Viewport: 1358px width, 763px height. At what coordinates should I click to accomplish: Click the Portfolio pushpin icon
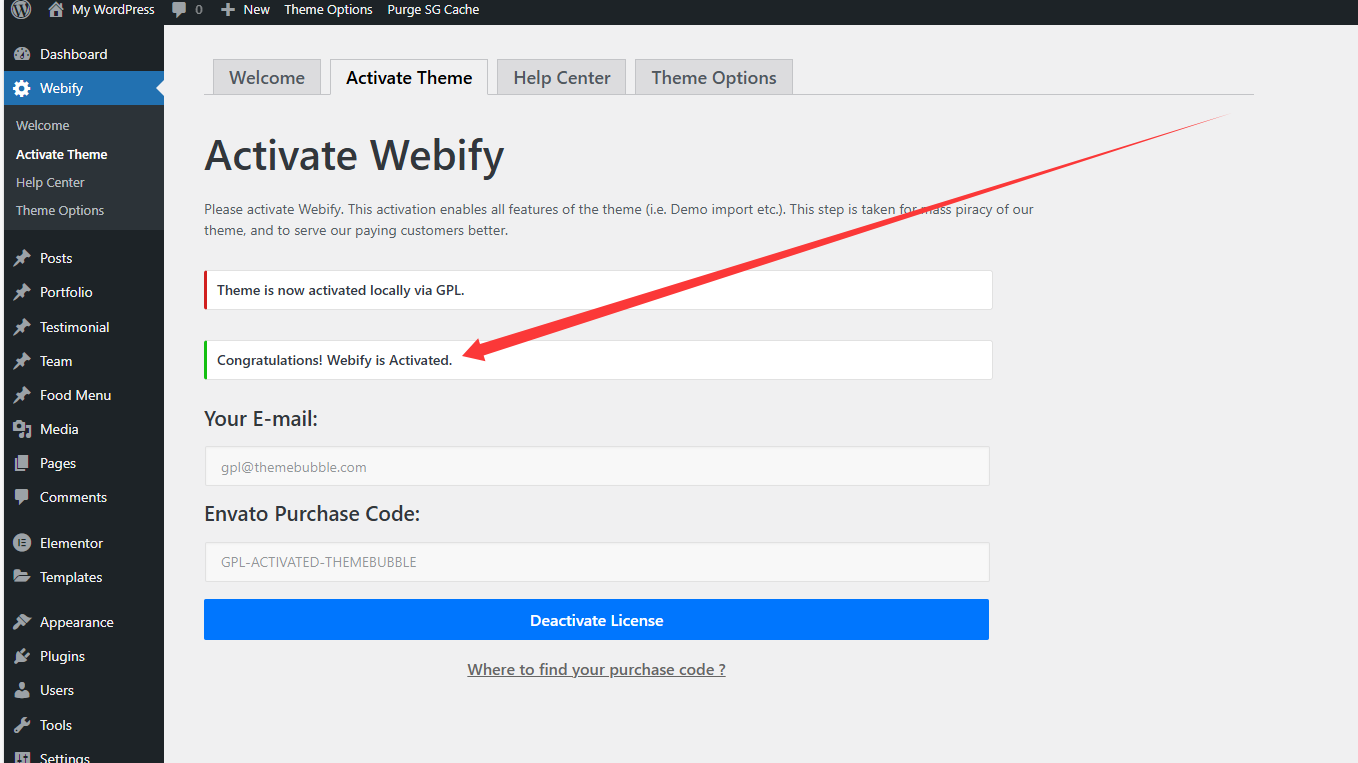[22, 292]
